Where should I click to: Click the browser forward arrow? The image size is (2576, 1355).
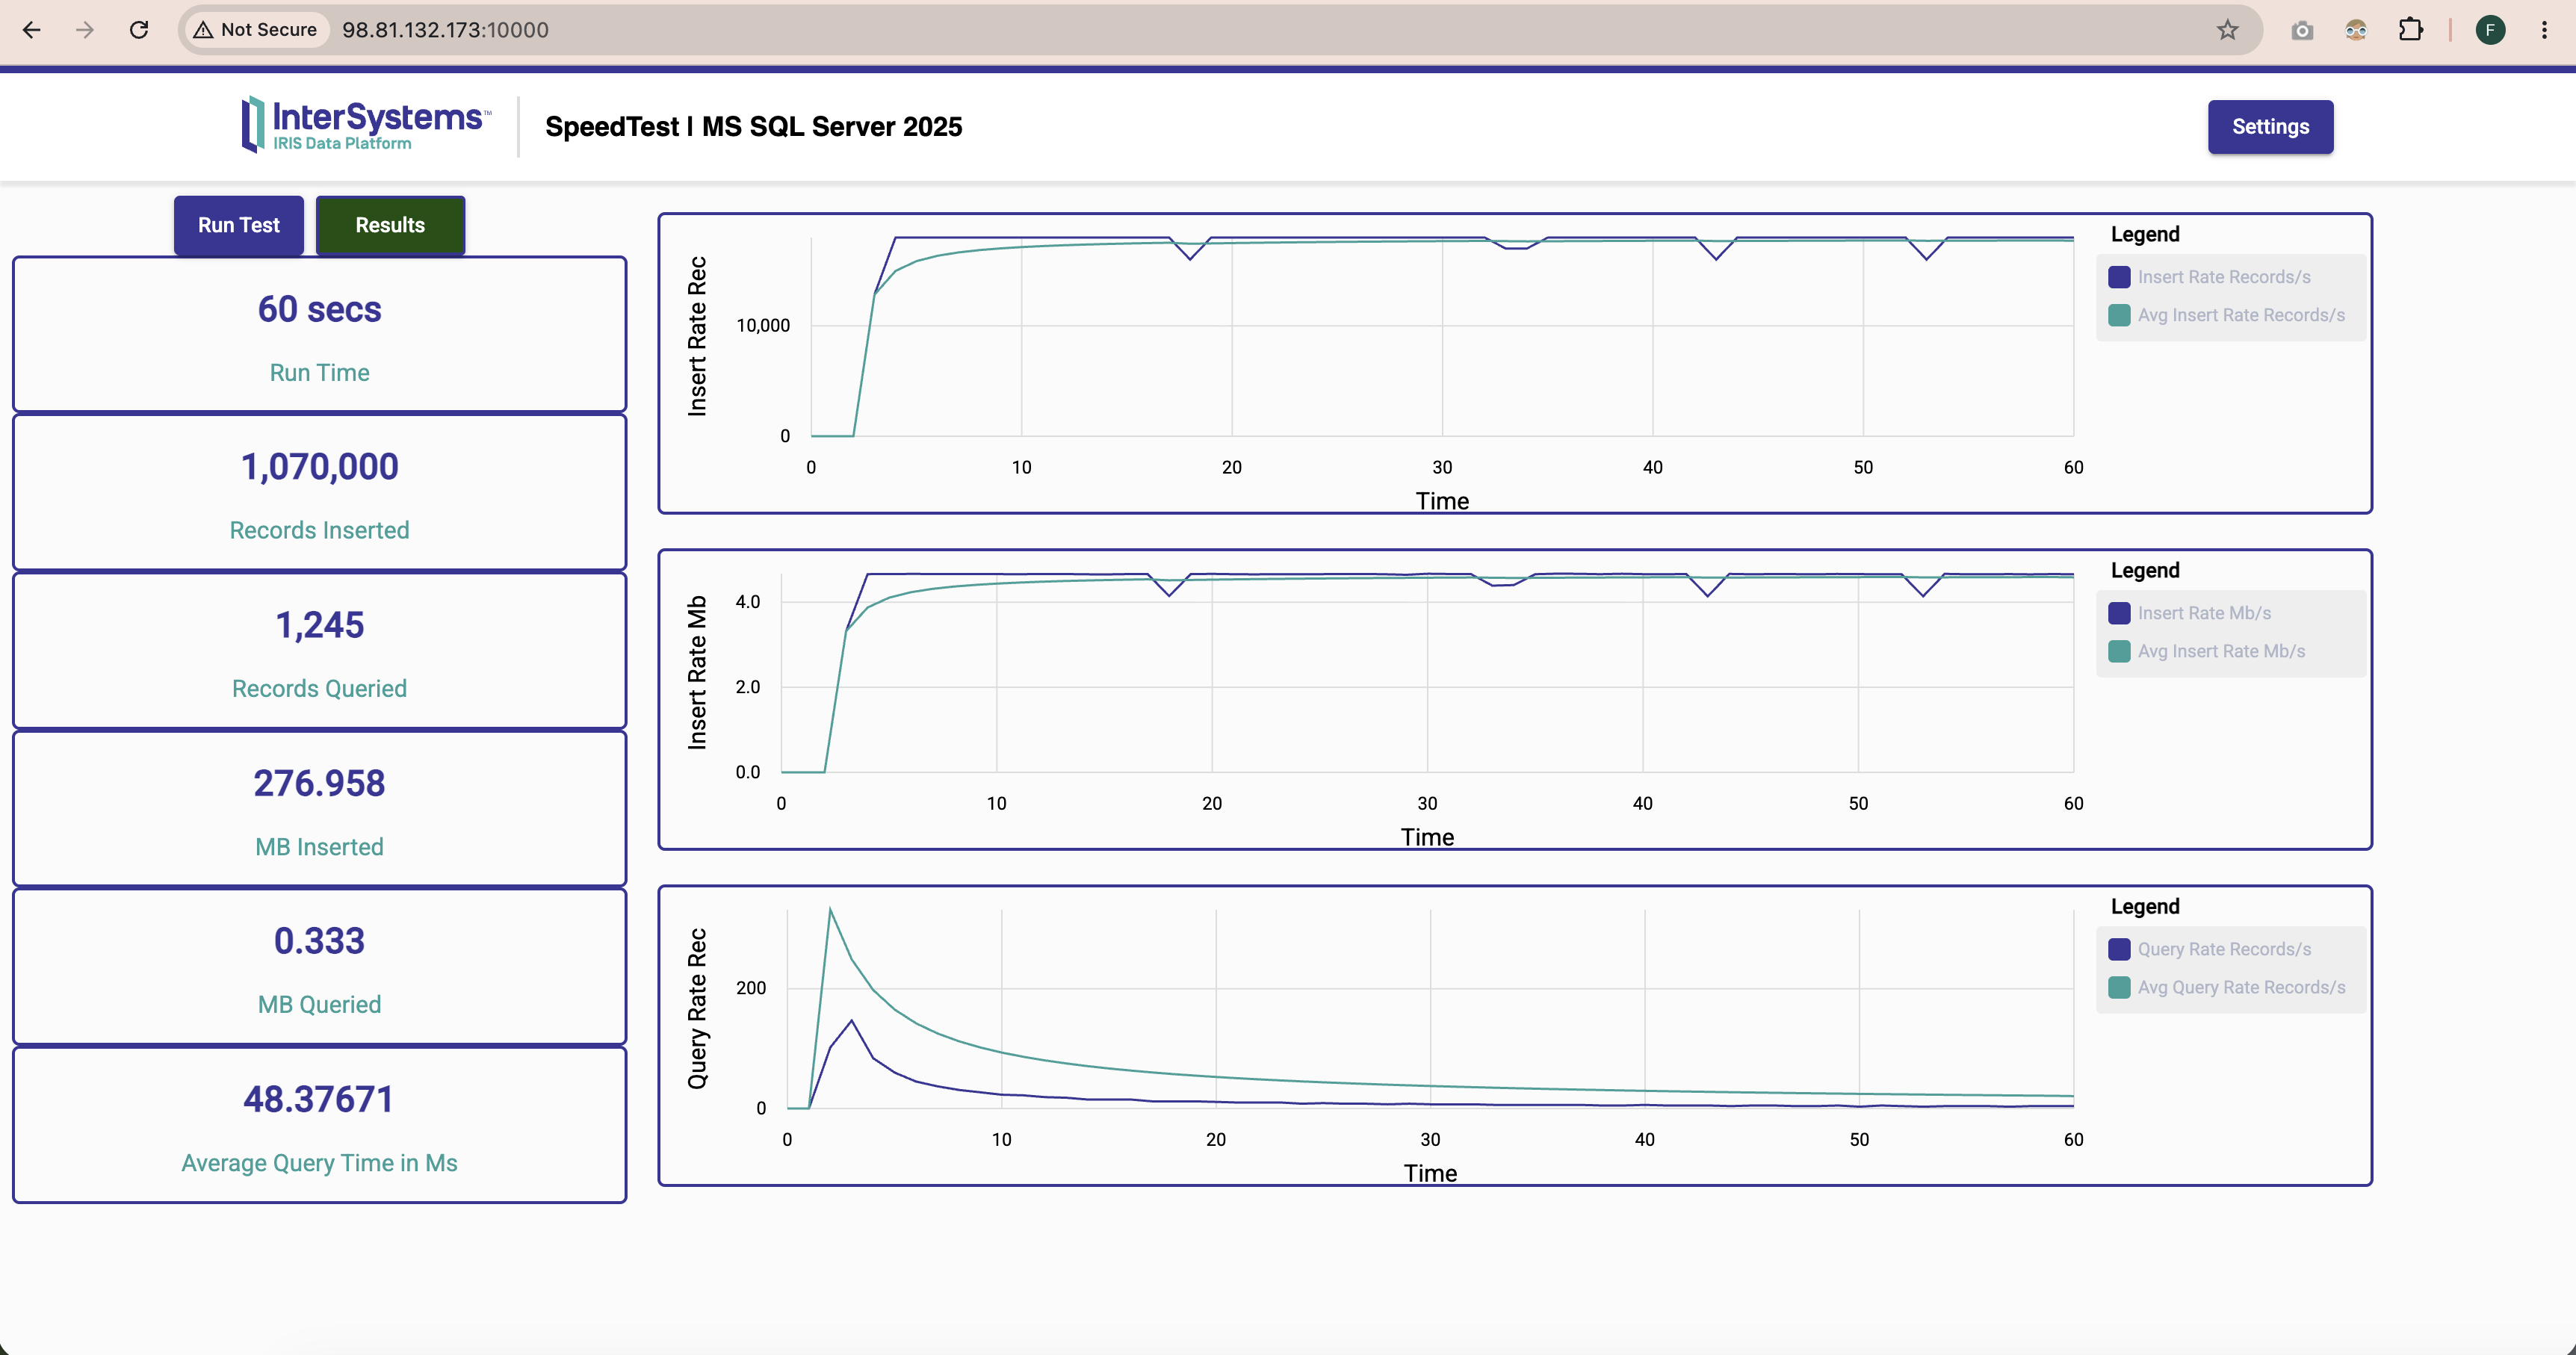(85, 30)
